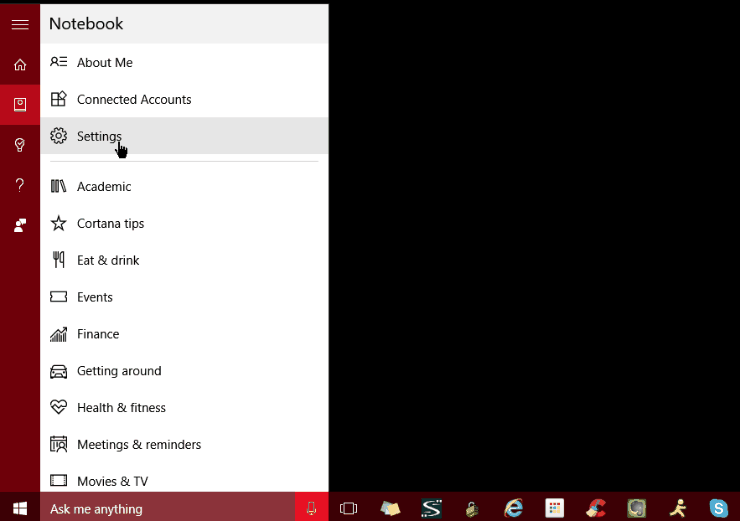Open Feedback icon in Cortana sidebar
The width and height of the screenshot is (740, 521).
click(x=20, y=225)
